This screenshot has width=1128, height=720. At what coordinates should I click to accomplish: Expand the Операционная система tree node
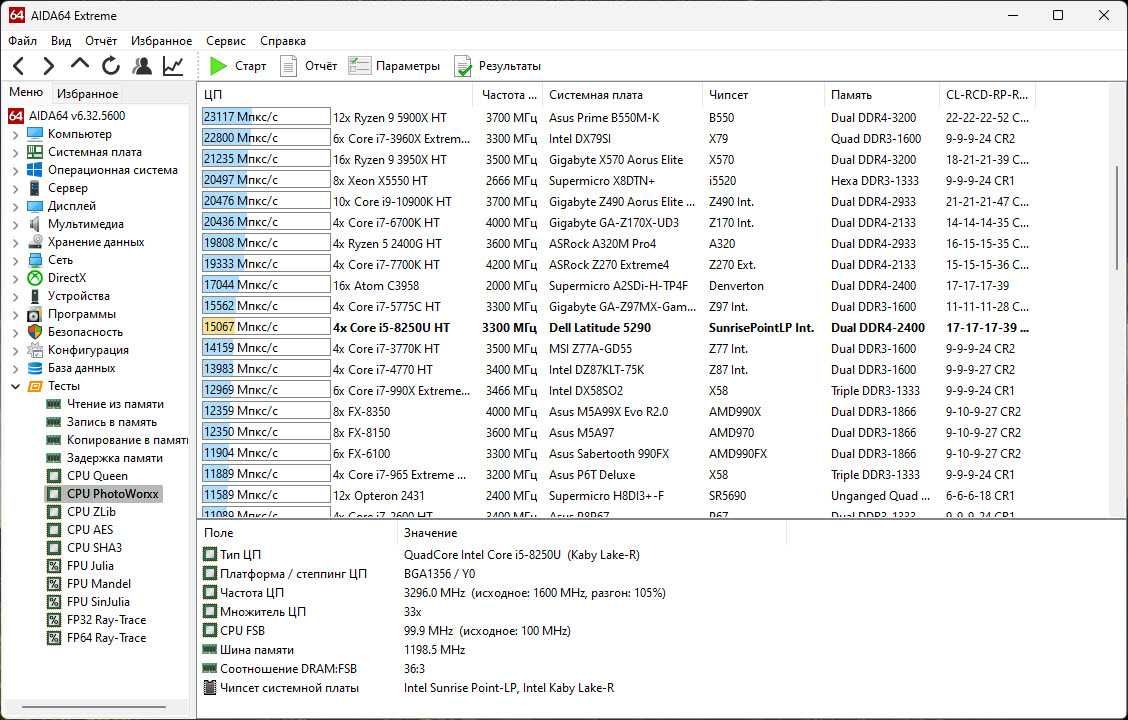(15, 170)
